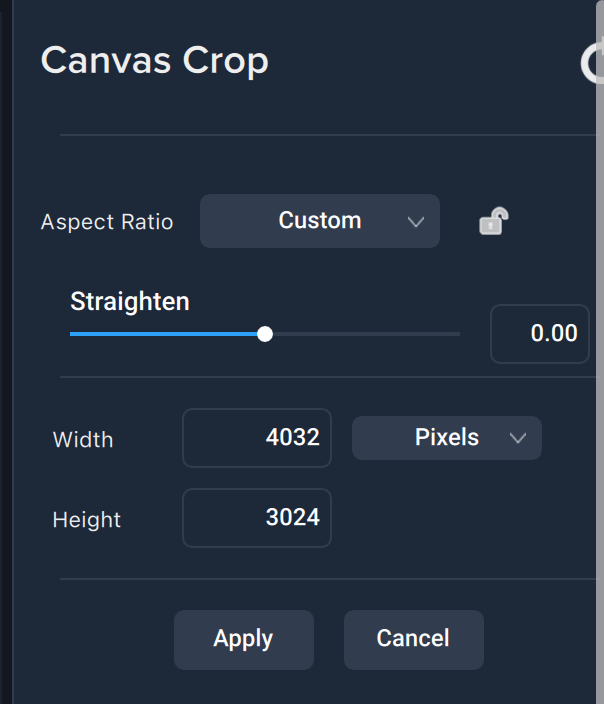Click the Canvas Crop panel title
The image size is (604, 704).
(154, 61)
